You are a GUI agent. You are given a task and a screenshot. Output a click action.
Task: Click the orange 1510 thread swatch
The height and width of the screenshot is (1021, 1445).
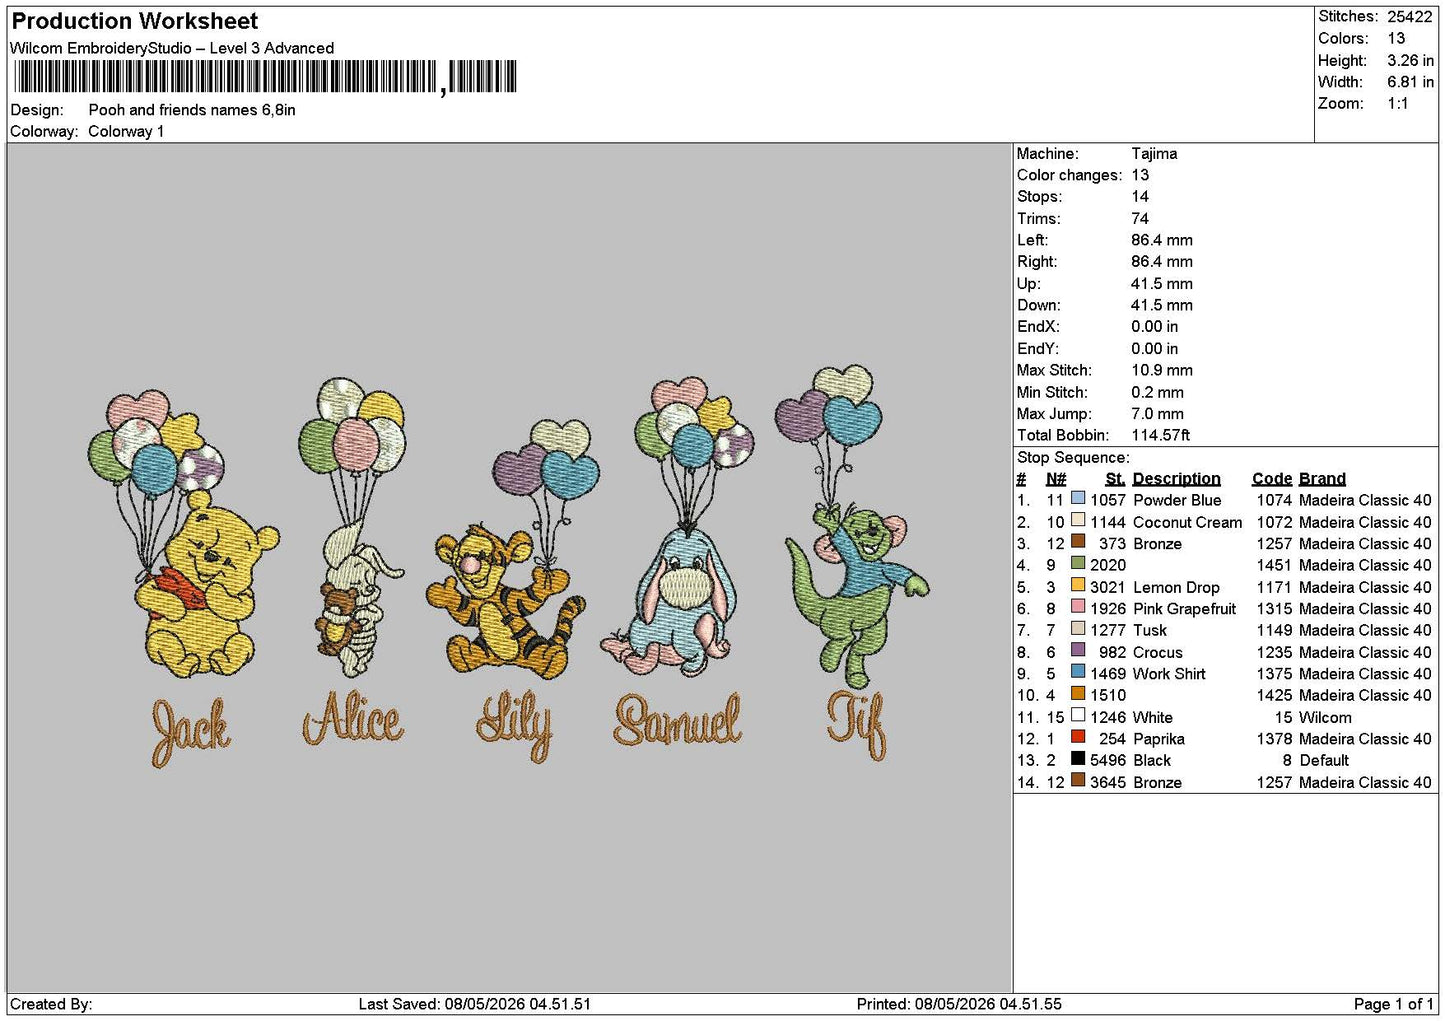coord(1078,693)
